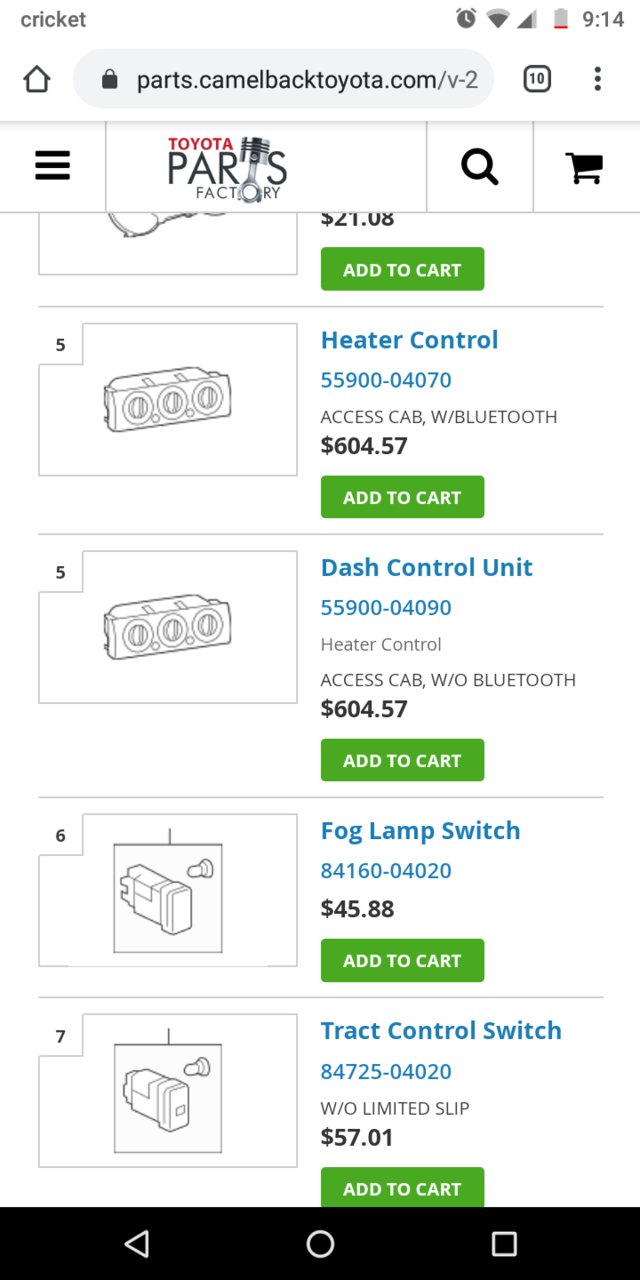Image resolution: width=640 pixels, height=1280 pixels.
Task: Add Dash Control Unit to cart
Action: pos(402,760)
